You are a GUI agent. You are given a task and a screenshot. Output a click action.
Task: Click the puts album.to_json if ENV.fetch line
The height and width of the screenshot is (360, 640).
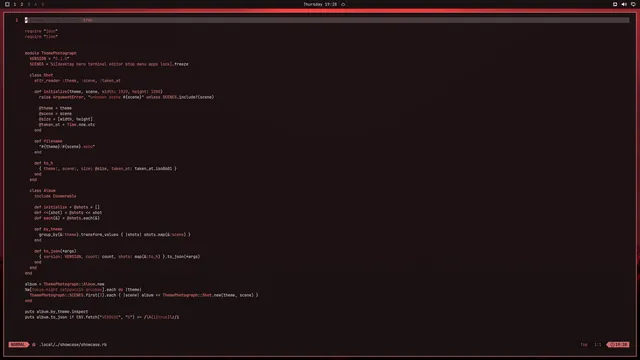click(x=102, y=317)
